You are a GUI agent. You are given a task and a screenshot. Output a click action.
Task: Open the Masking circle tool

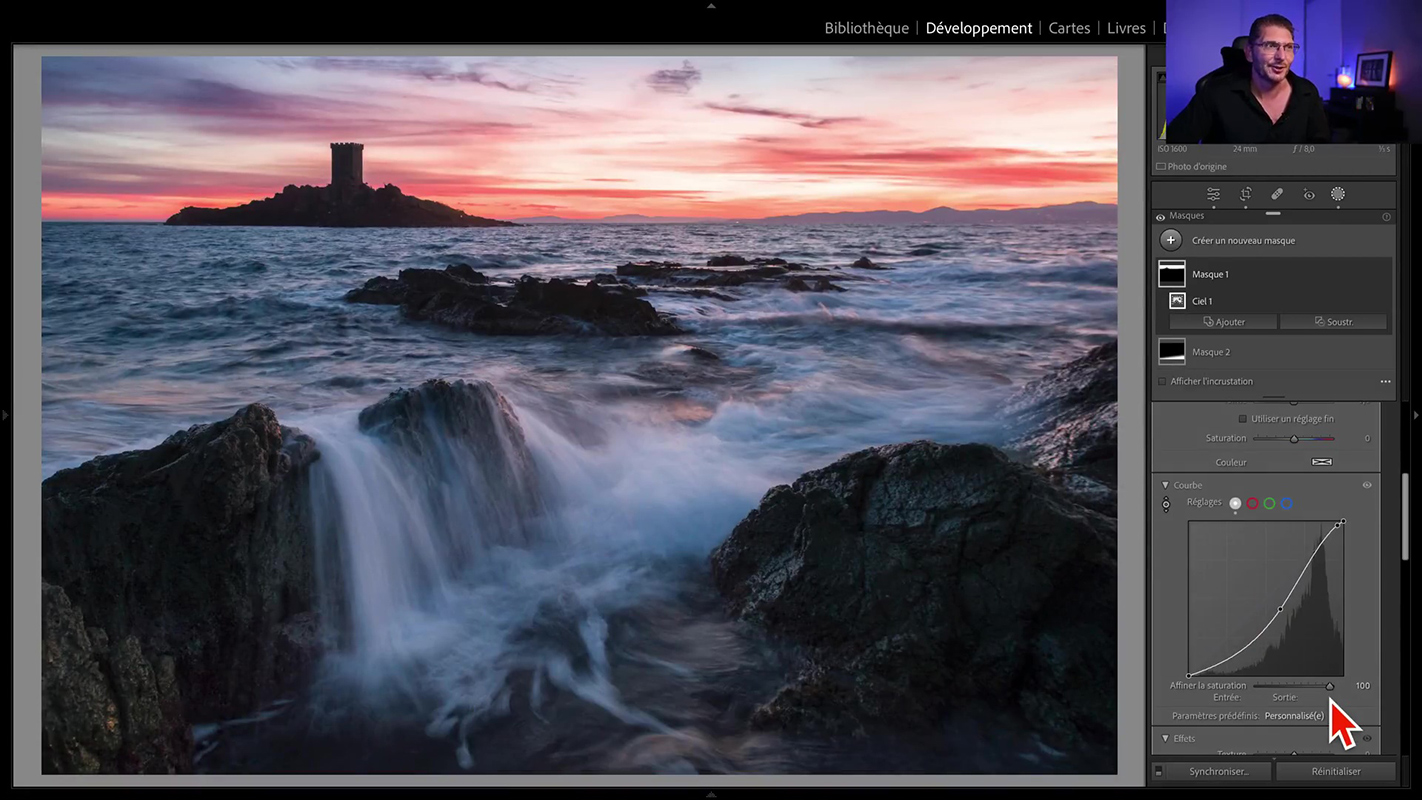click(x=1338, y=194)
